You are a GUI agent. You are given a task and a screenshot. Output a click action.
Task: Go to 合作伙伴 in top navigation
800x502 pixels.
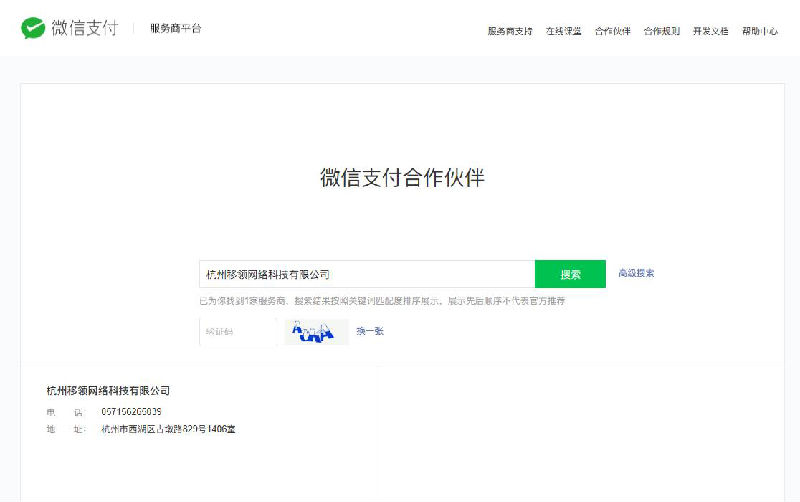point(612,31)
